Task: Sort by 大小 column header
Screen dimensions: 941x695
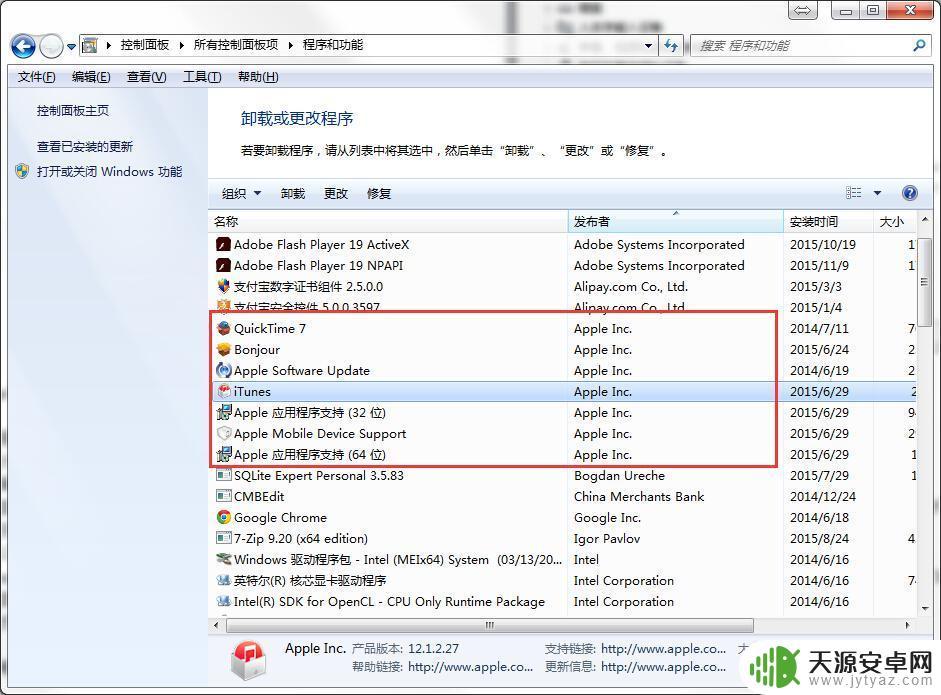Action: tap(894, 221)
